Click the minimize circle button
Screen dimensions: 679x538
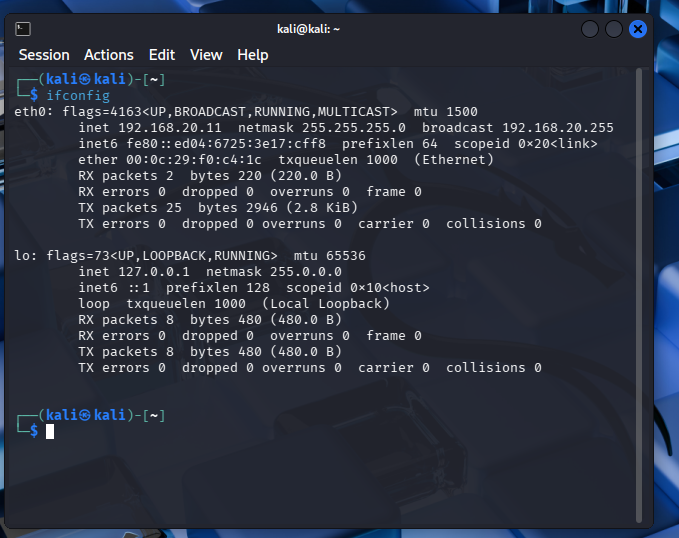pos(590,29)
